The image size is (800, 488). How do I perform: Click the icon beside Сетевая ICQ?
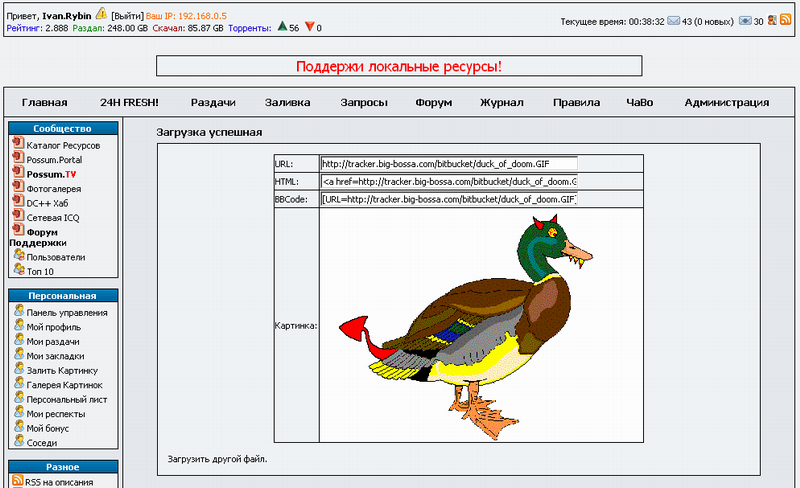click(18, 215)
